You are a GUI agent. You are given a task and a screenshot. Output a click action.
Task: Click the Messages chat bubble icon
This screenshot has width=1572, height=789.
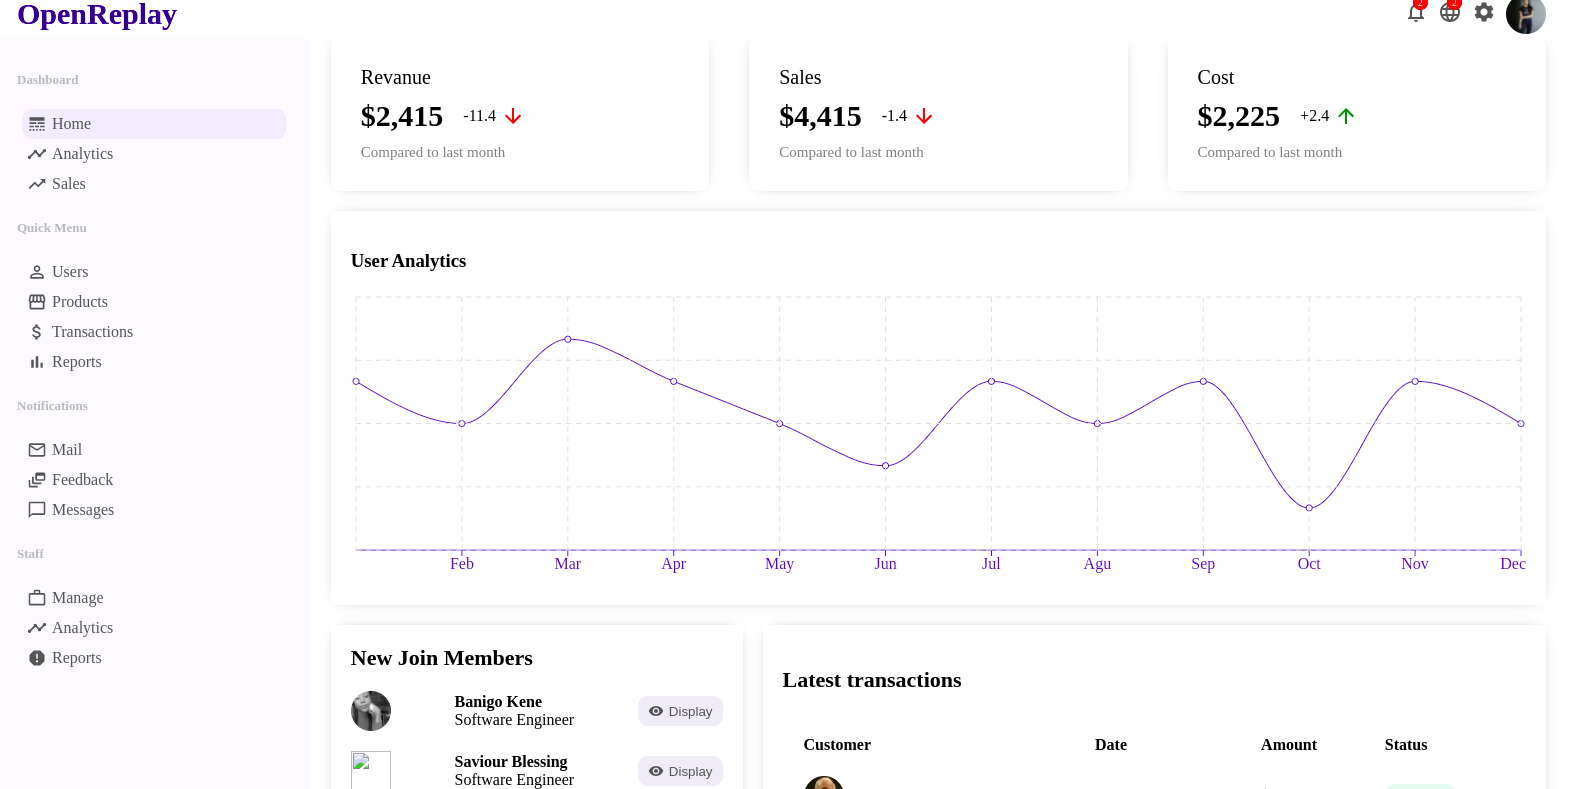coord(37,510)
